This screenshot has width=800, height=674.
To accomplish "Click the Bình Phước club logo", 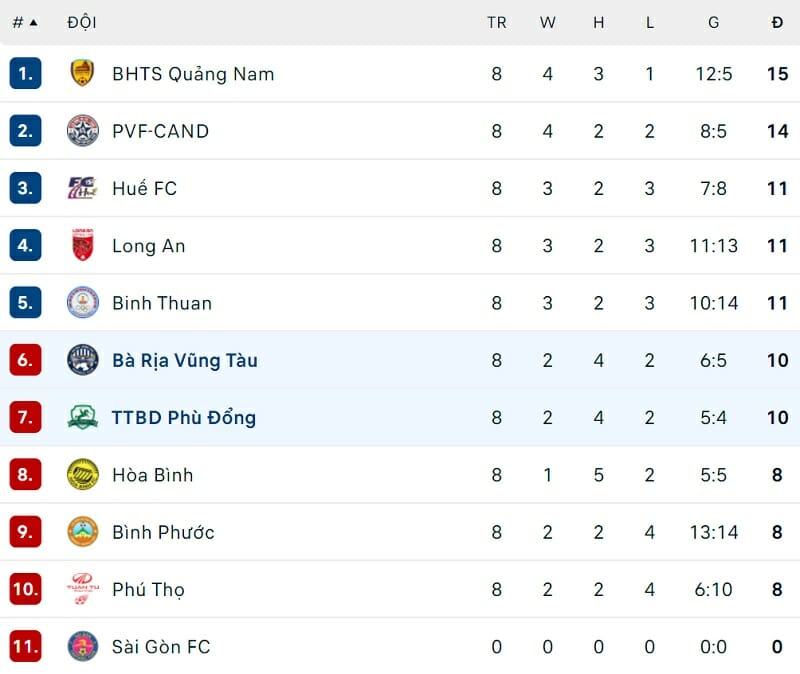I will click(82, 532).
